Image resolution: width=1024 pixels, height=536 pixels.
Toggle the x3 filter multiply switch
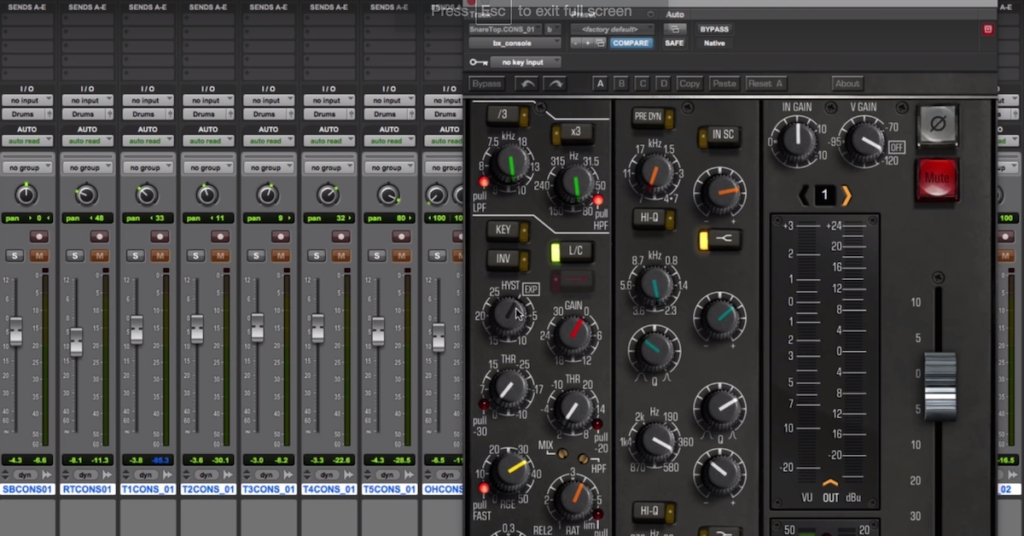click(571, 133)
